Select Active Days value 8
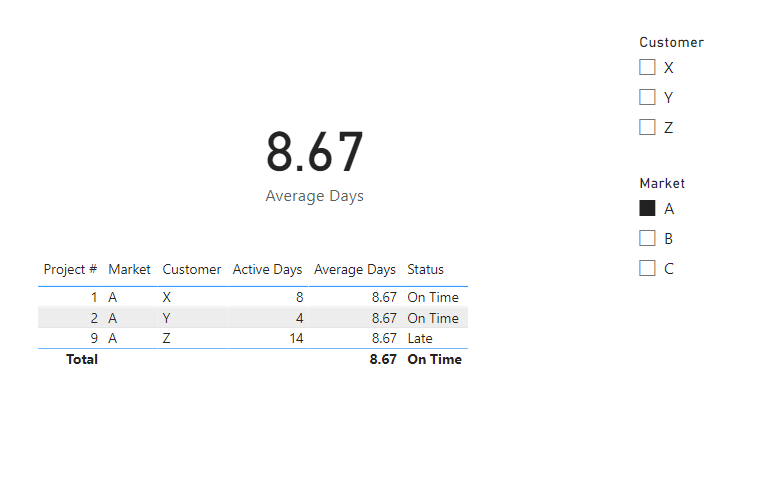This screenshot has height=488, width=769. pyautogui.click(x=300, y=297)
